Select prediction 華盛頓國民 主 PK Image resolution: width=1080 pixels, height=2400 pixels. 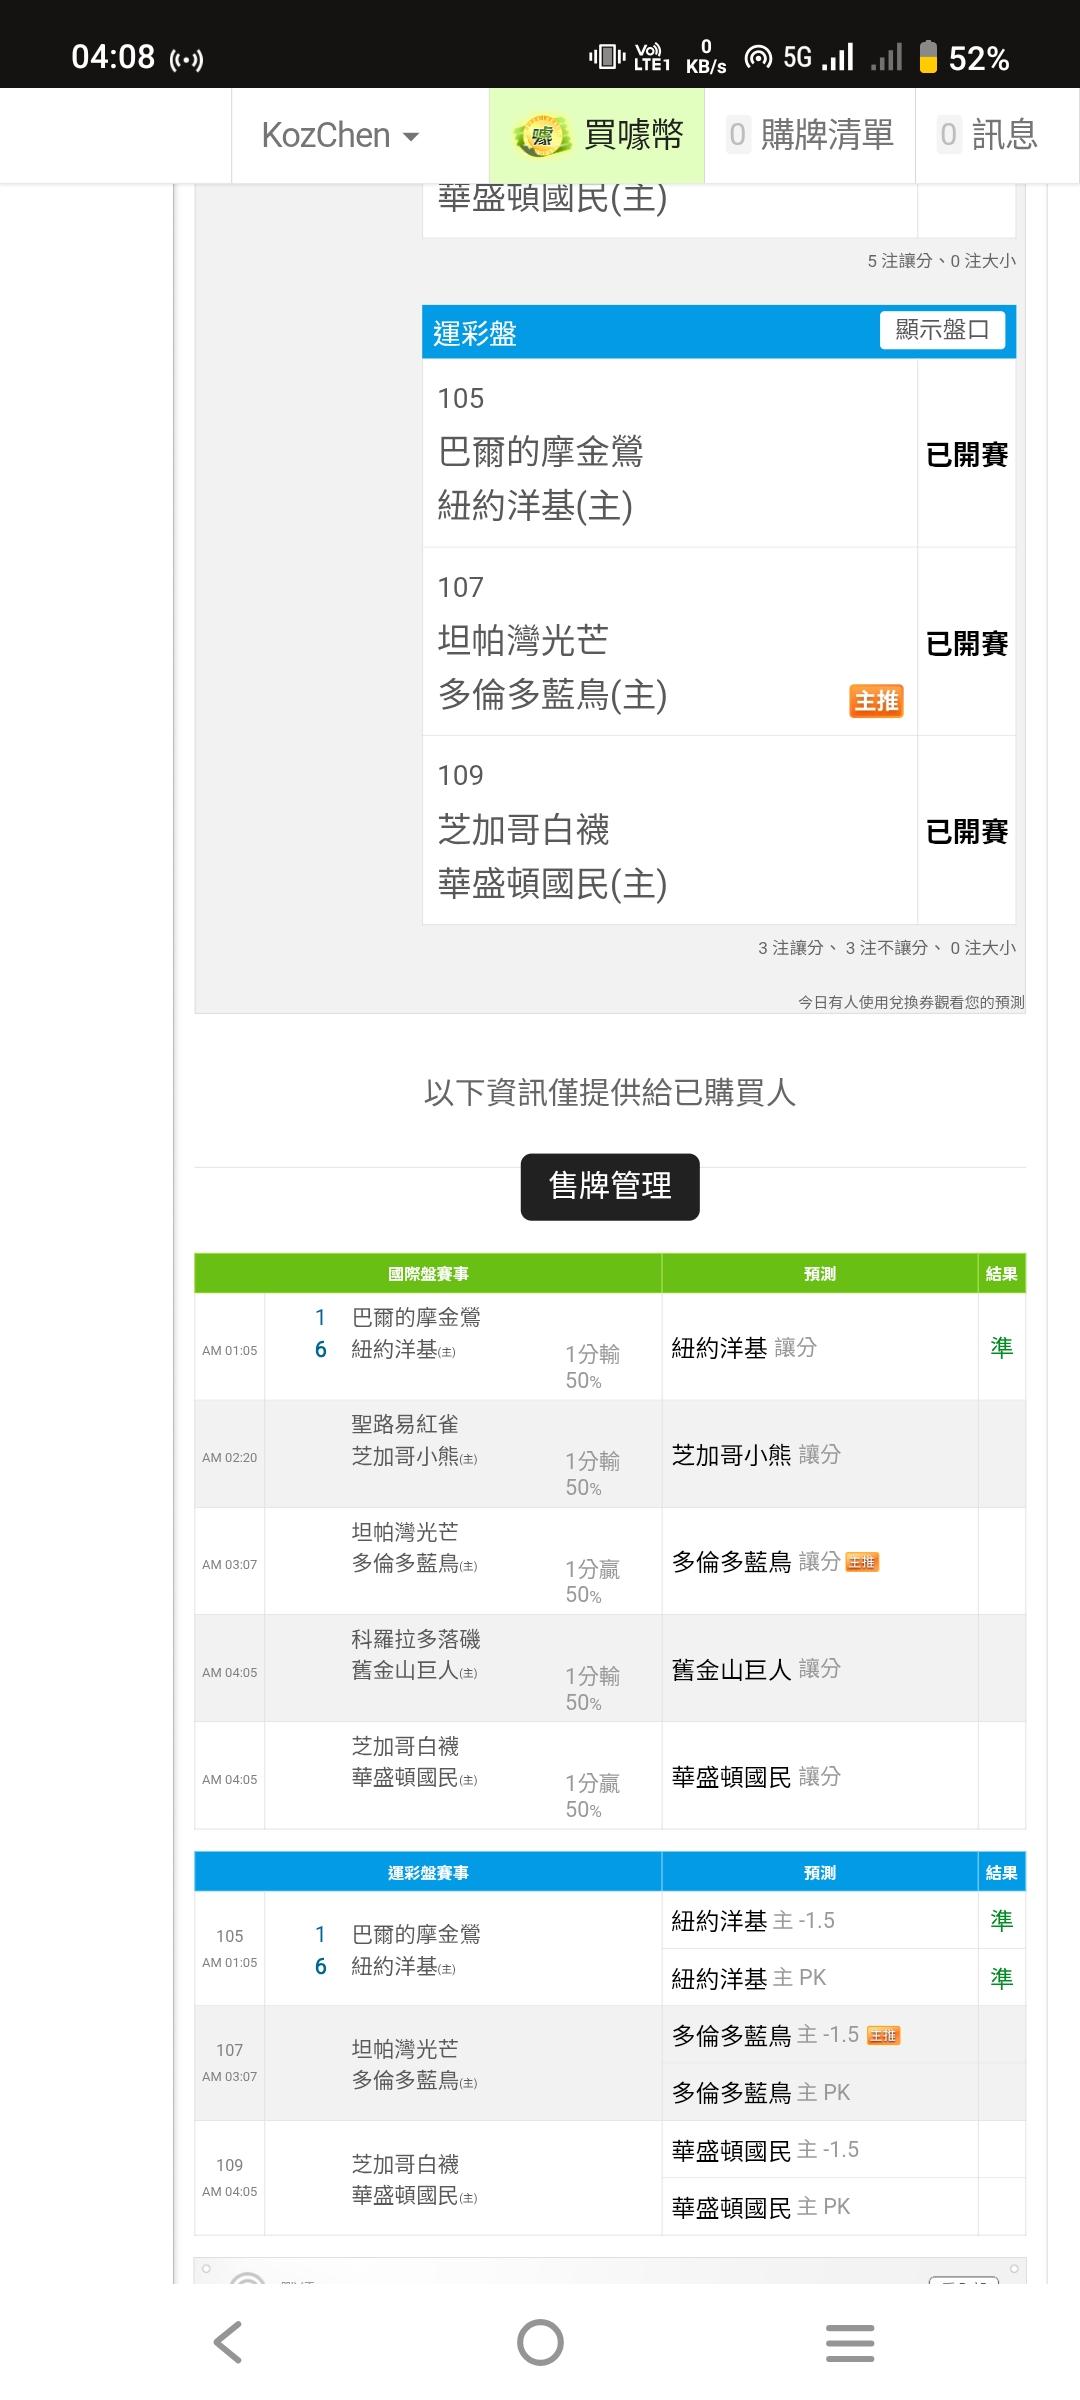[x=761, y=2207]
